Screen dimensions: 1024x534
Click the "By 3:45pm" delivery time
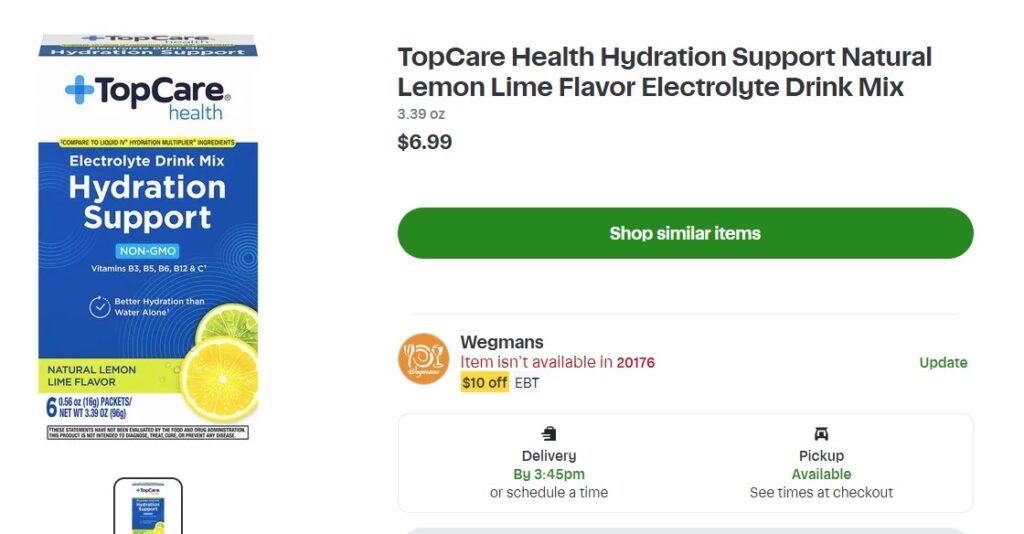[549, 474]
